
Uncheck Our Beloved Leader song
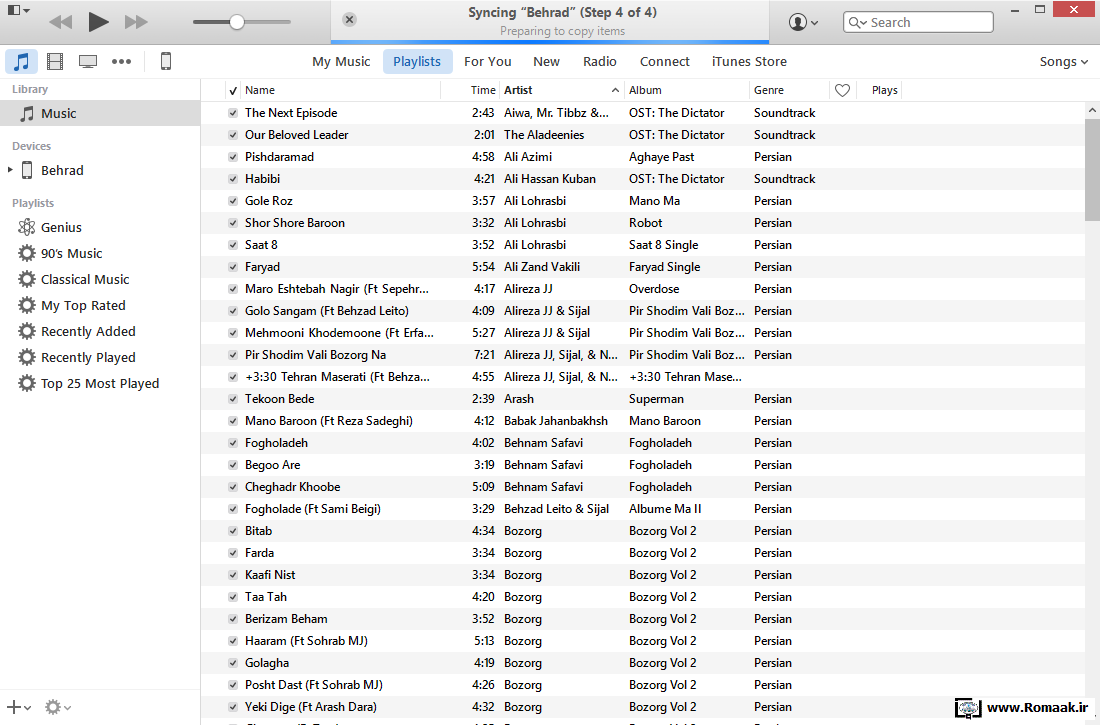coord(233,135)
